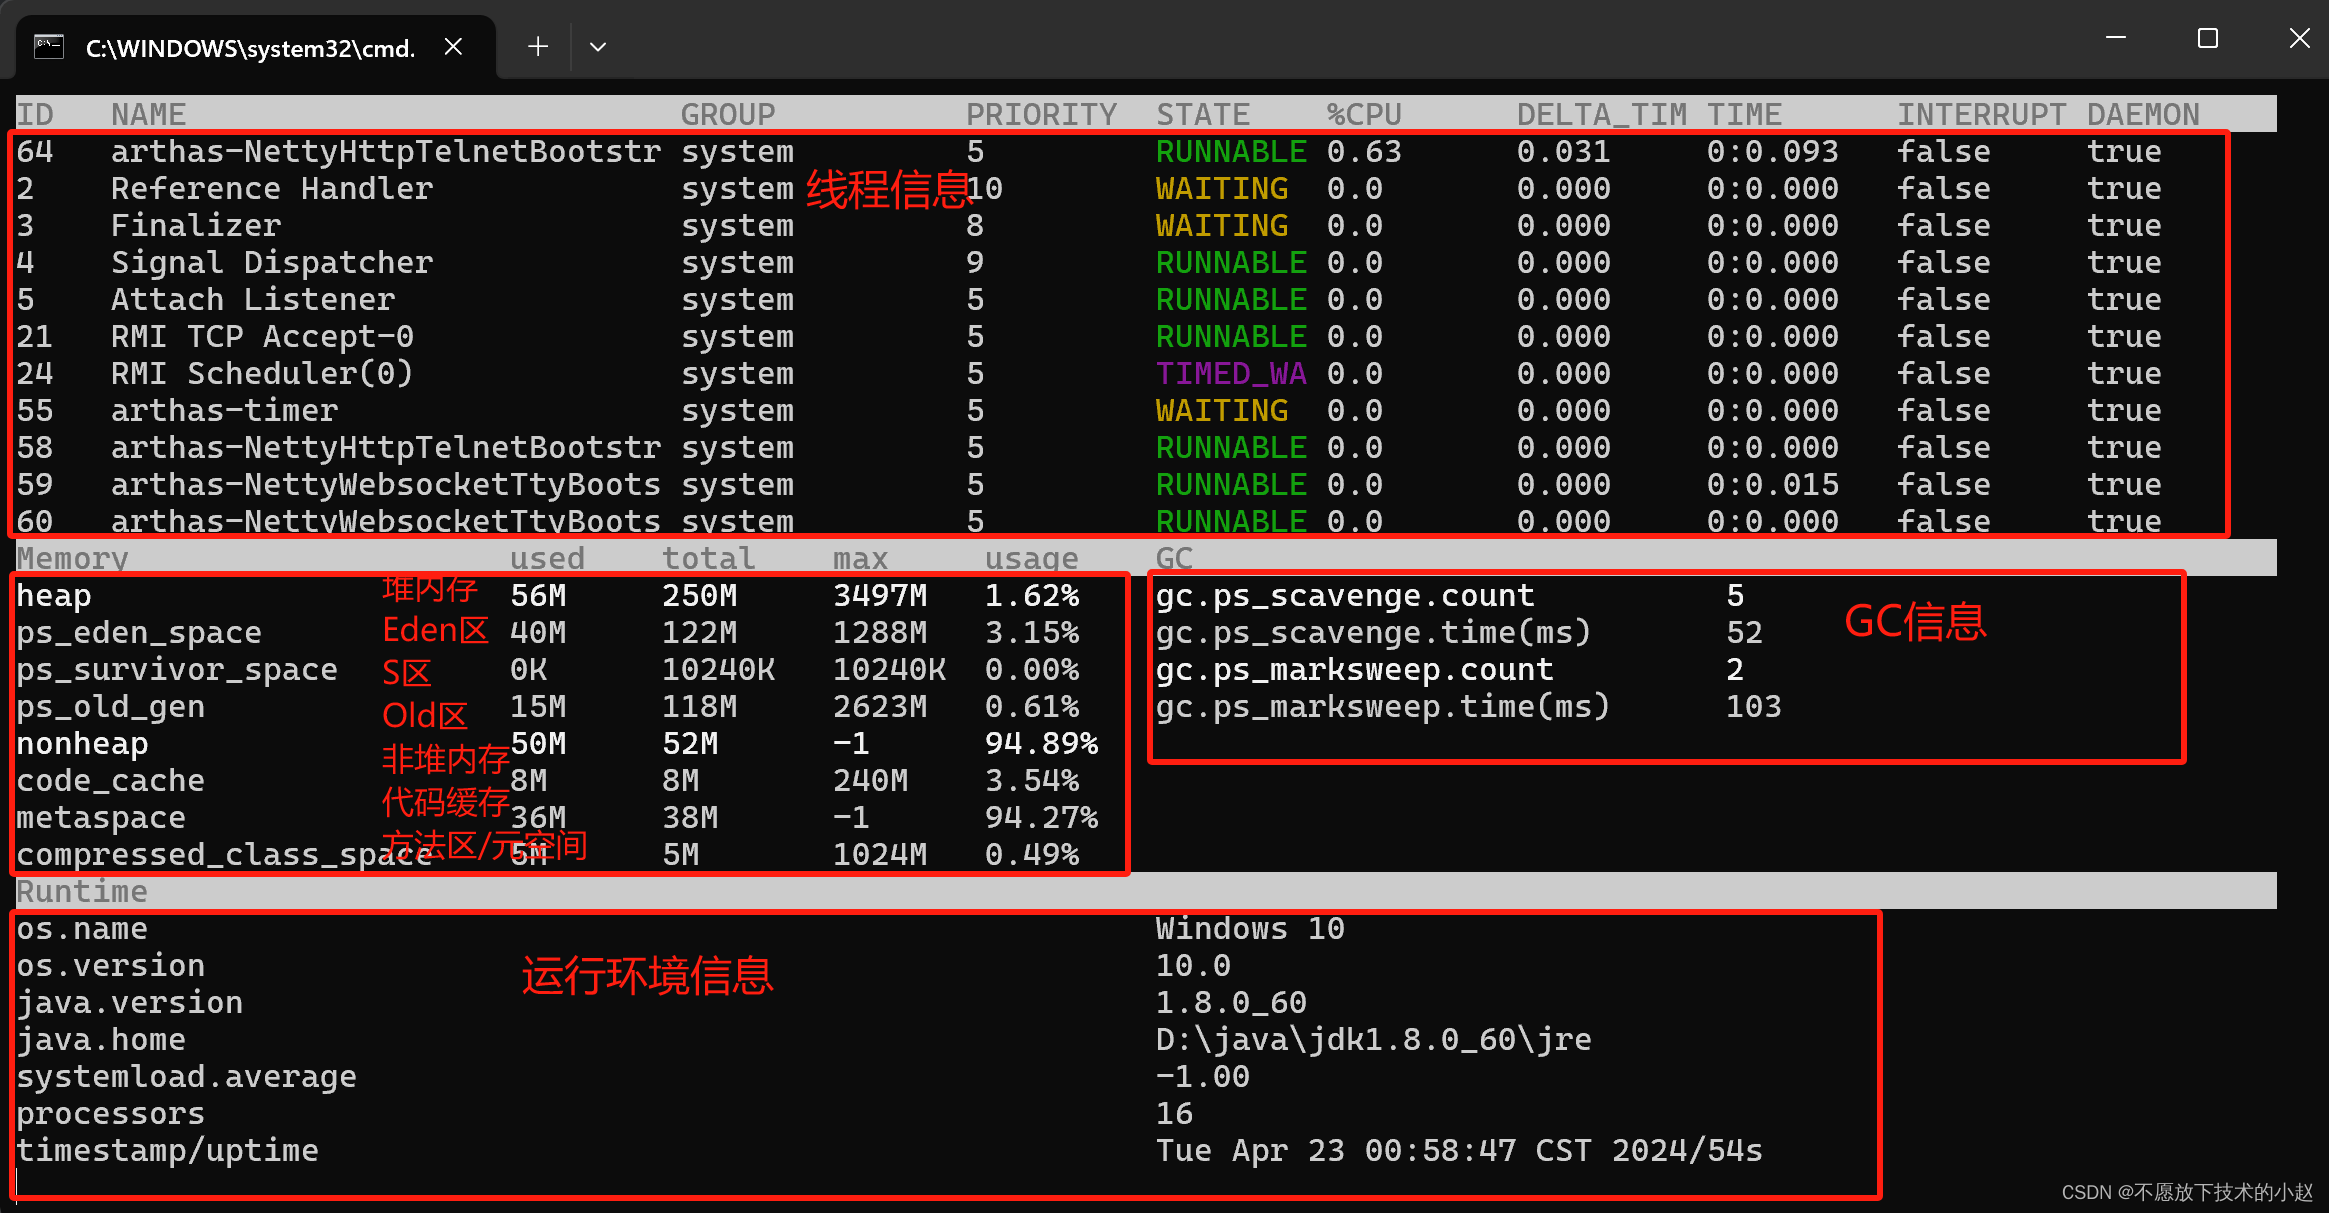Image resolution: width=2329 pixels, height=1213 pixels.
Task: Click the %CPU column header
Action: [x=1363, y=114]
